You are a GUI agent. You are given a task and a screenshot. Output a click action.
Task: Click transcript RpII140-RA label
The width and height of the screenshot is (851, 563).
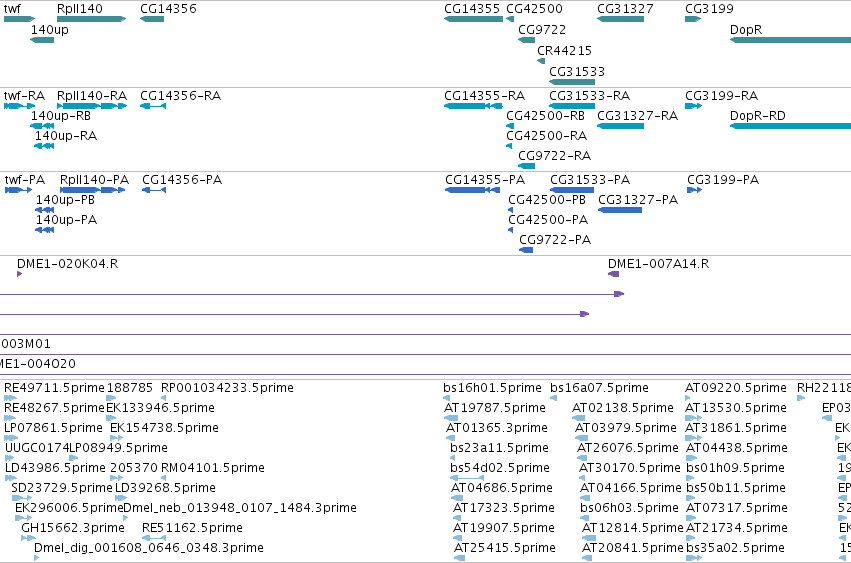pos(92,96)
